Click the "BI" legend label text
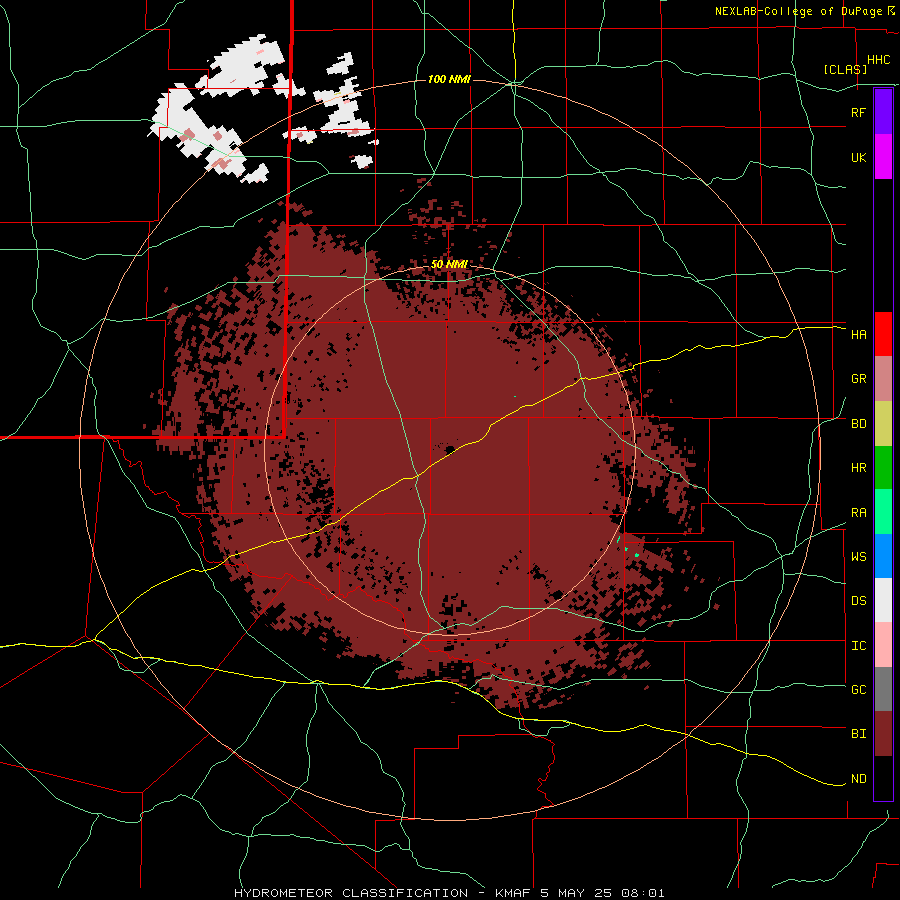Screen dimensions: 900x900 (859, 734)
